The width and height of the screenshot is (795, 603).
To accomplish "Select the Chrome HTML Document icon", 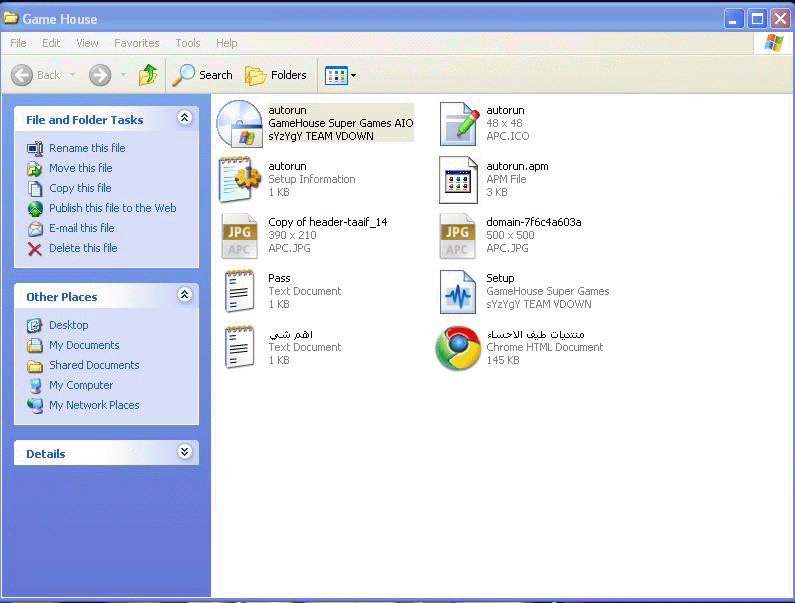I will point(458,347).
